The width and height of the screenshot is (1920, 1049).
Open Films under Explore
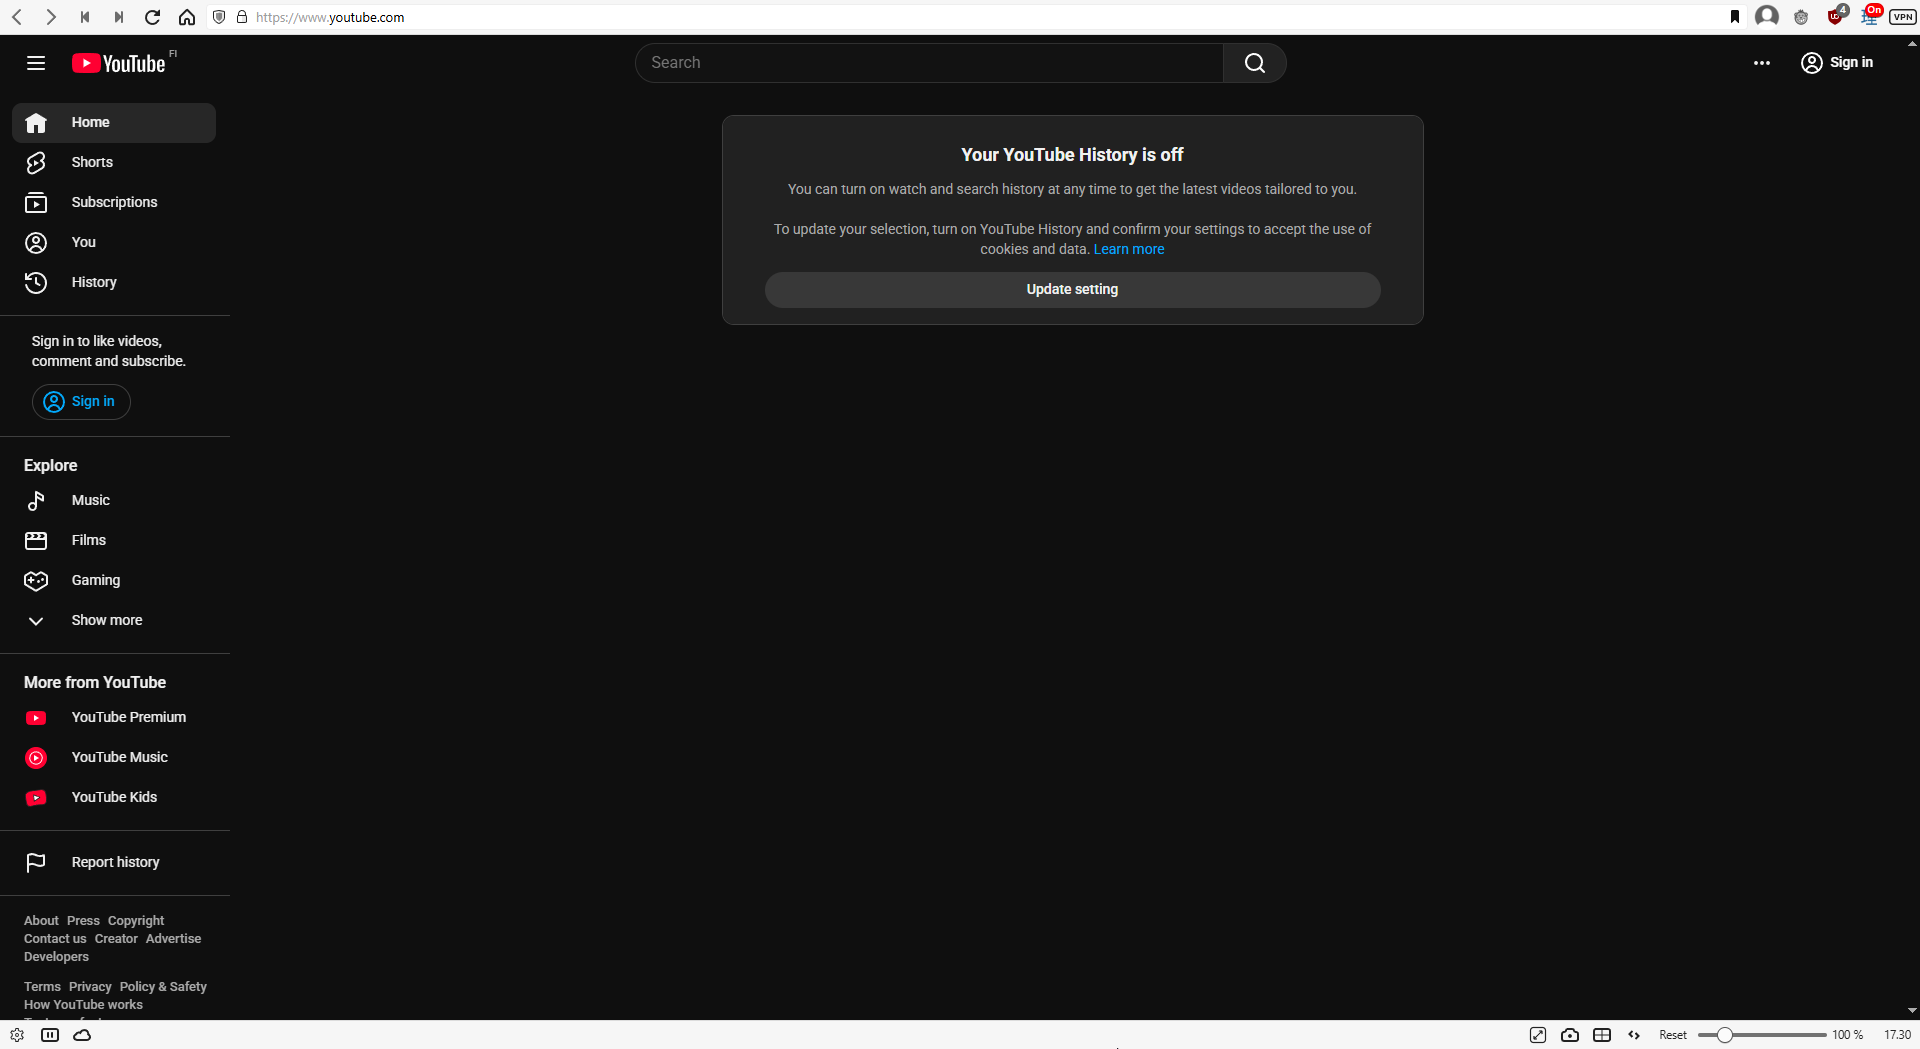tap(114, 541)
